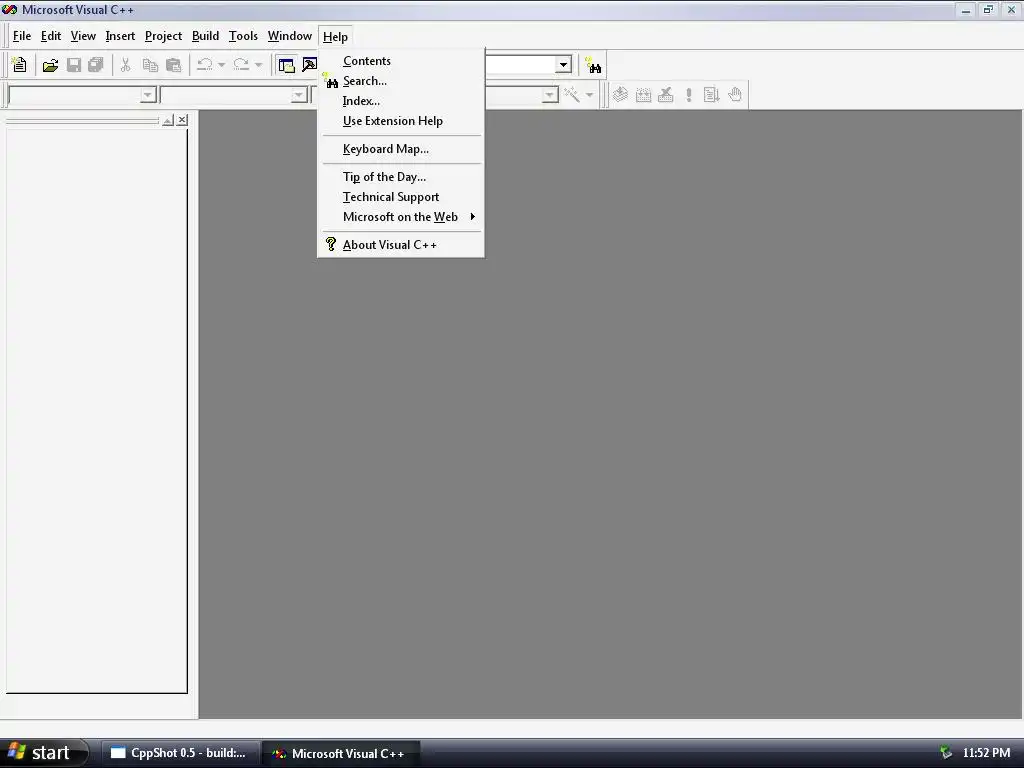Viewport: 1024px width, 768px height.
Task: Click inside the WizardBar class input field
Action: pyautogui.click(x=74, y=95)
